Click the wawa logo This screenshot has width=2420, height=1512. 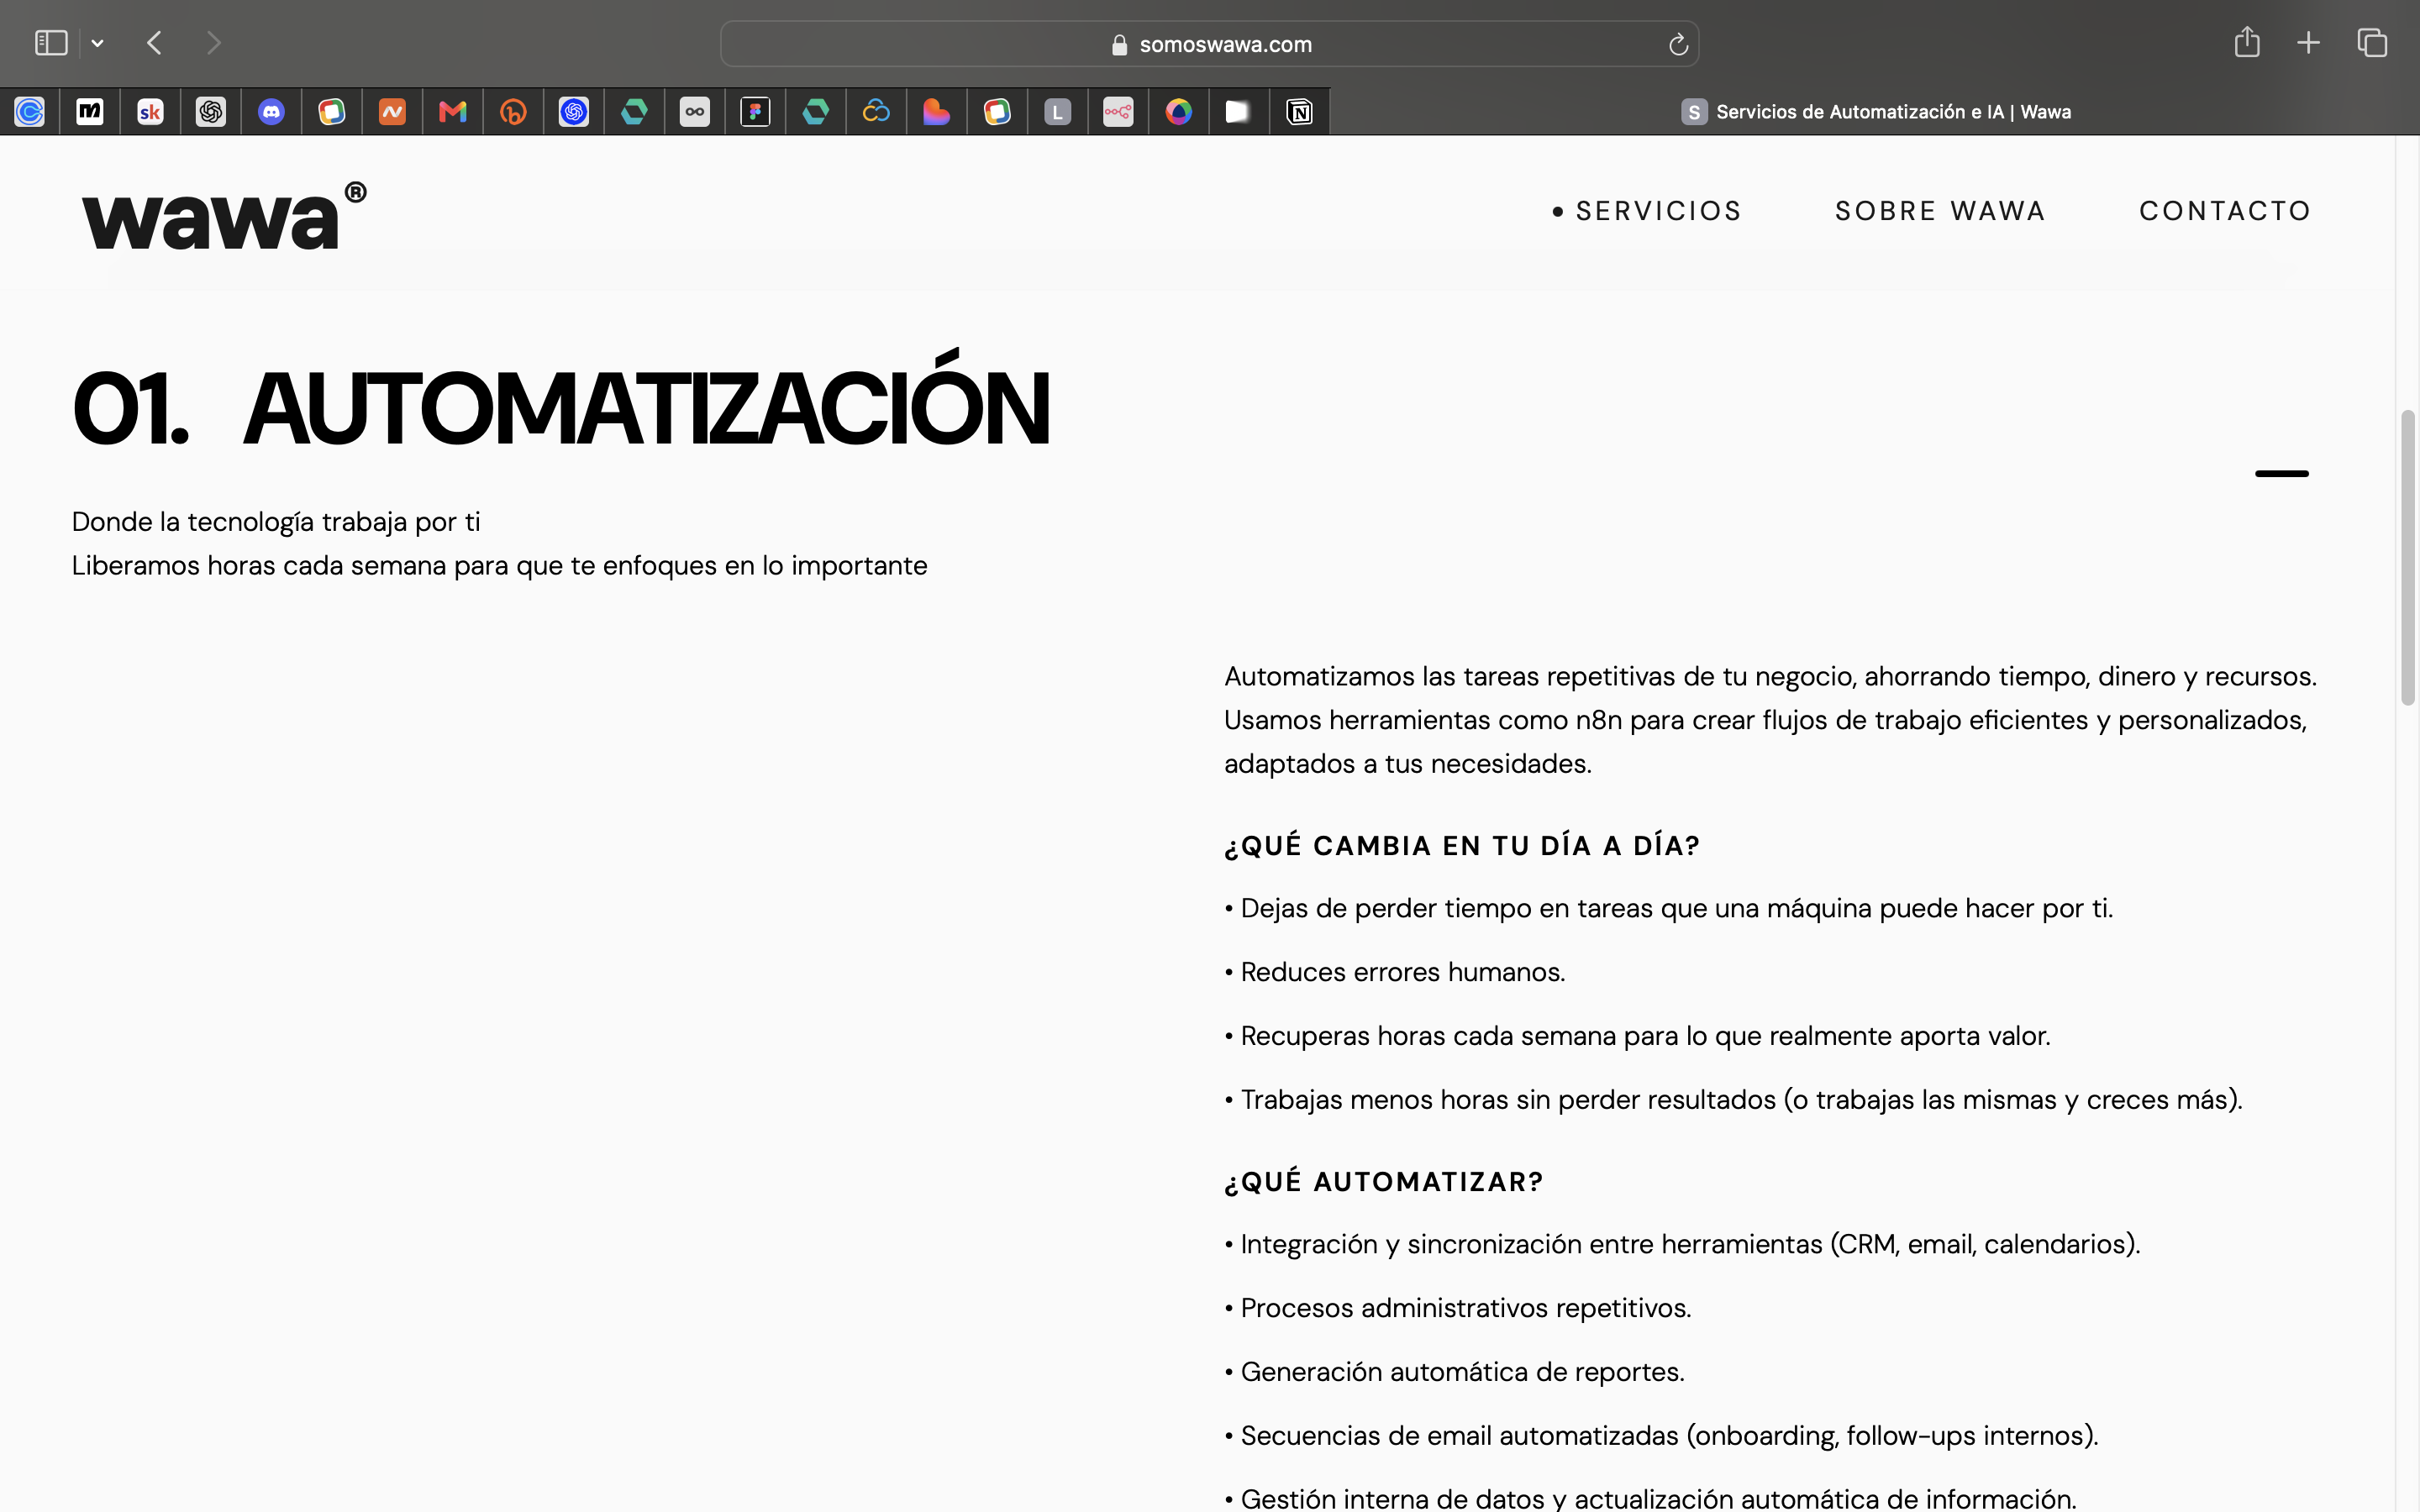point(224,216)
